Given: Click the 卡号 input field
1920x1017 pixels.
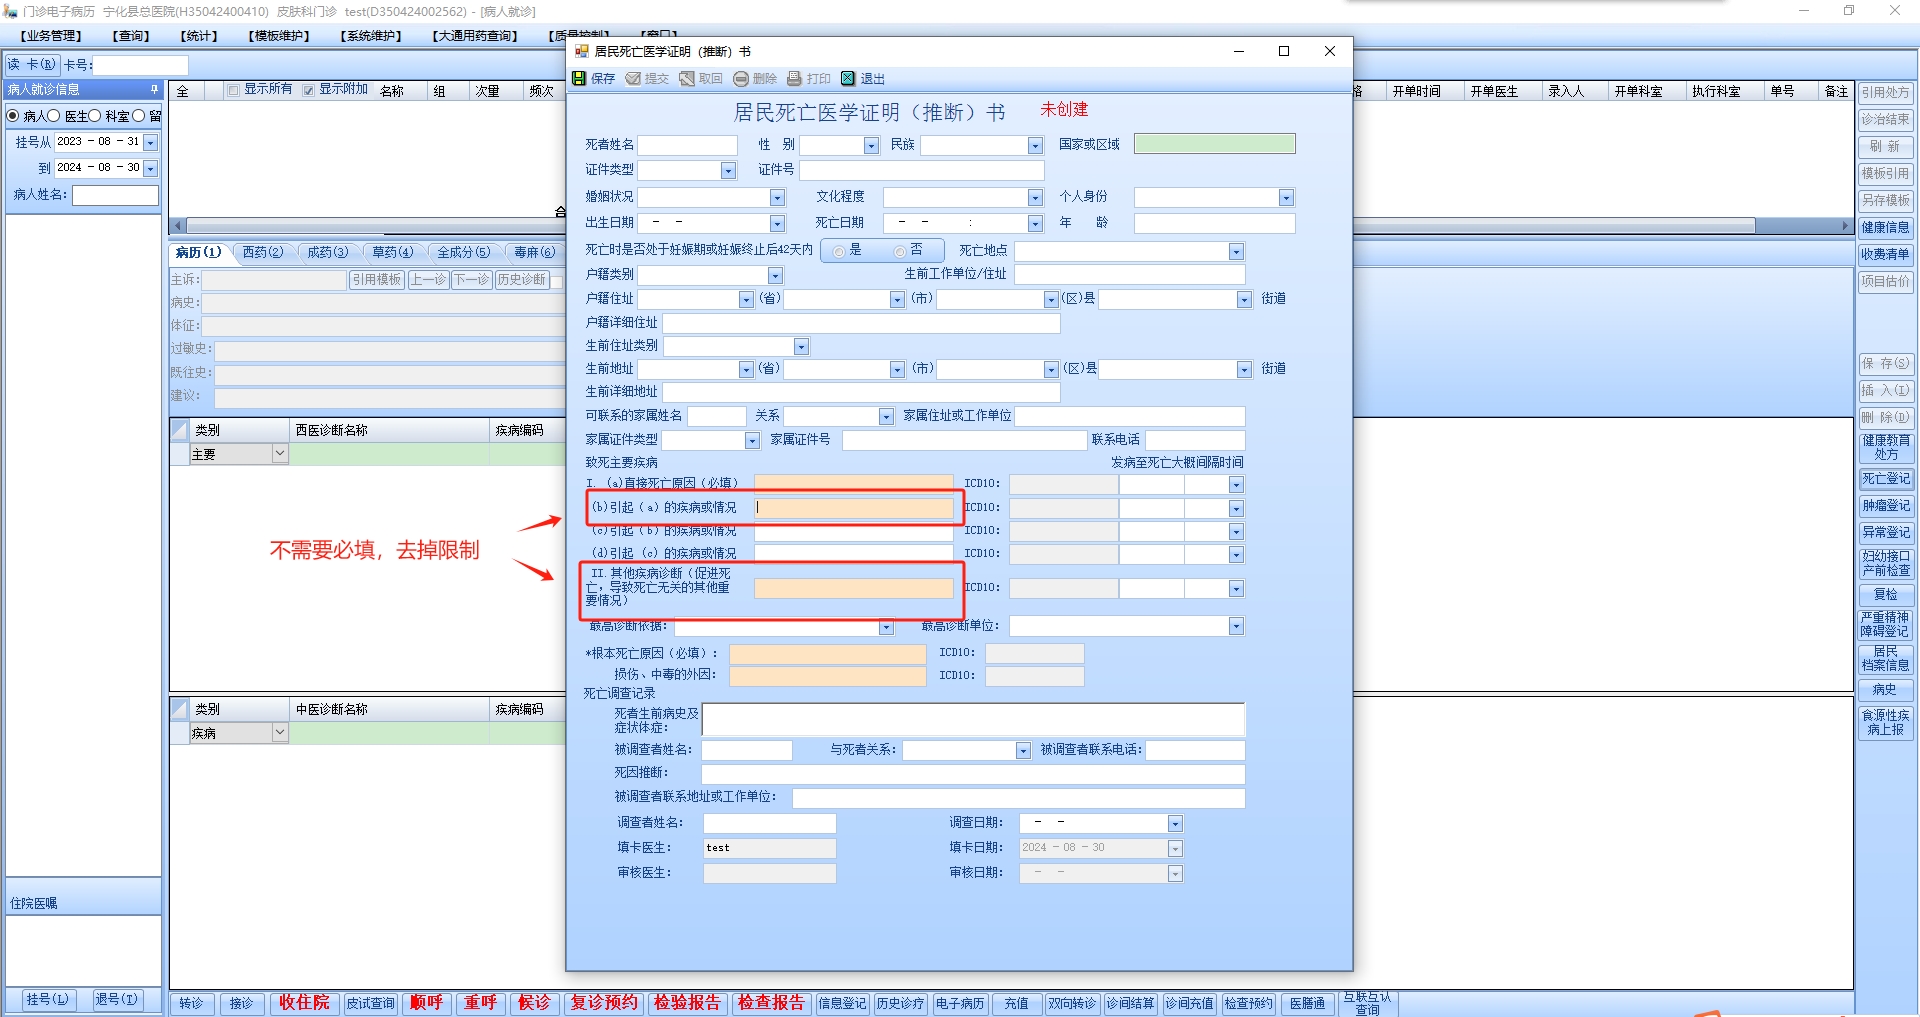Looking at the screenshot, I should tap(140, 65).
